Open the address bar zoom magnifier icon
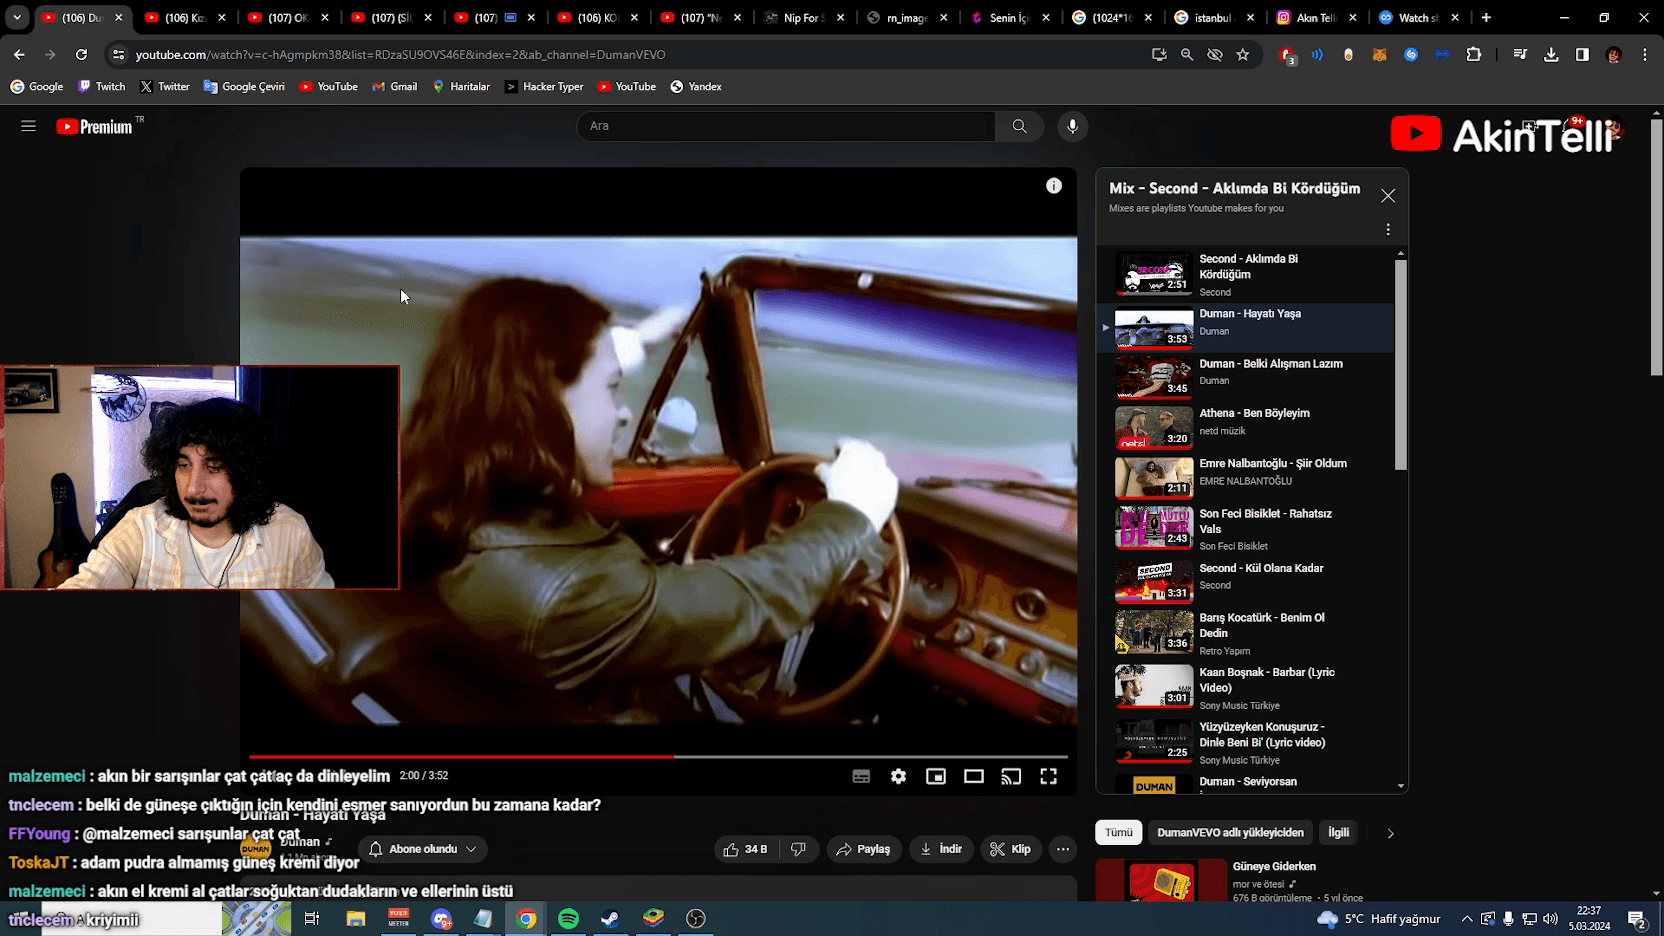Screen dimensions: 1664x936 (1187, 55)
